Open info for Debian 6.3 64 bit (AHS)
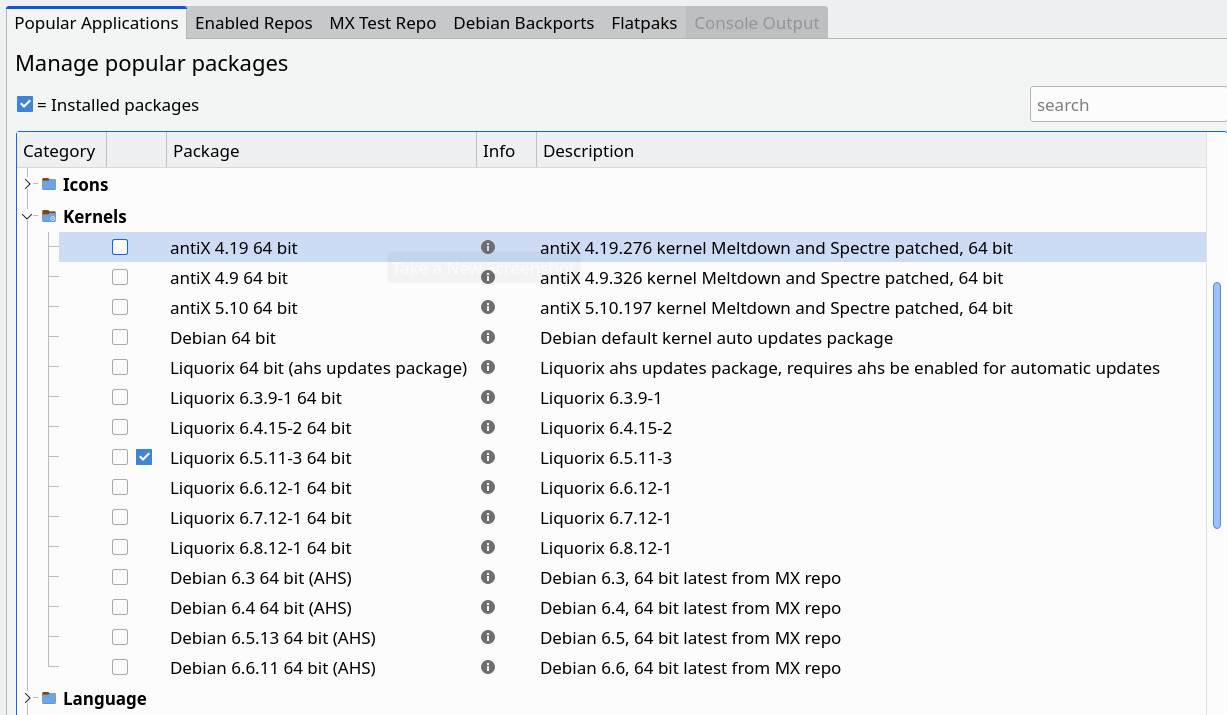Viewport: 1227px width, 715px height. 488,577
